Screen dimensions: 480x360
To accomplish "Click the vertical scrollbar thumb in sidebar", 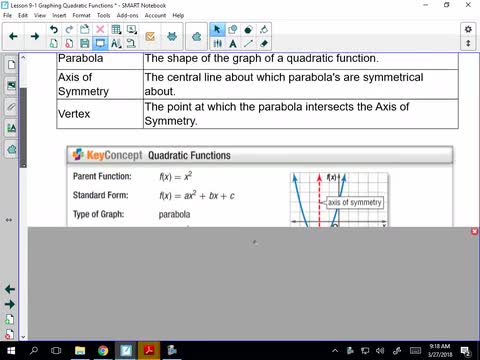I will click(x=23, y=127).
